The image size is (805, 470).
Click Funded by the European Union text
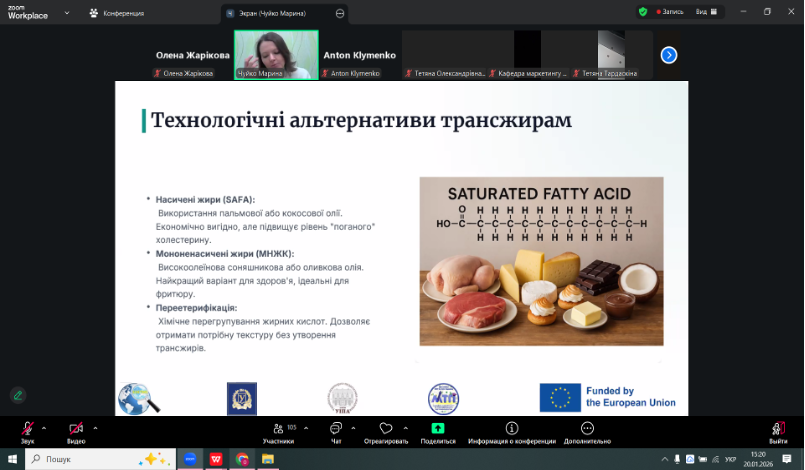(x=630, y=397)
